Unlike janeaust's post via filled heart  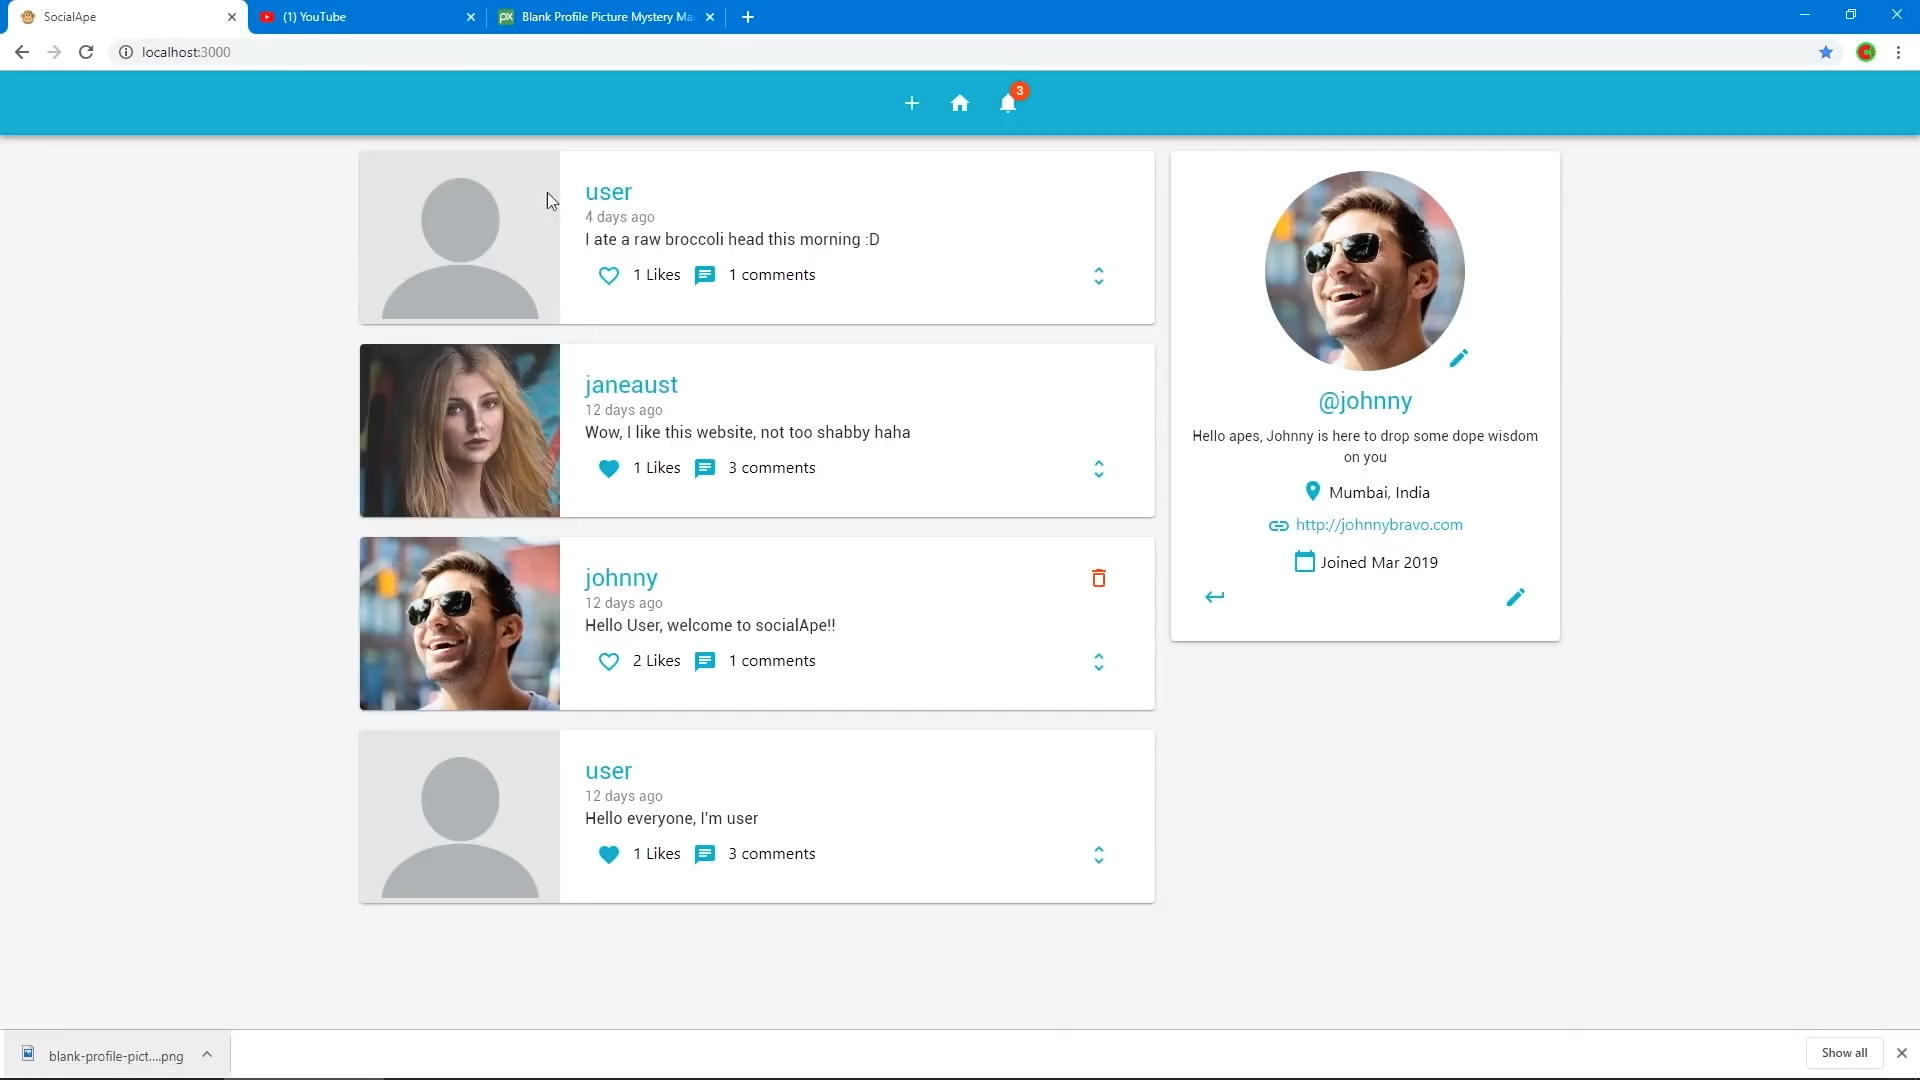click(608, 468)
